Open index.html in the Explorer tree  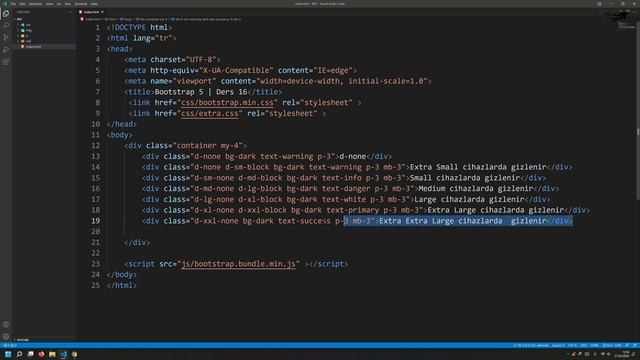[33, 47]
